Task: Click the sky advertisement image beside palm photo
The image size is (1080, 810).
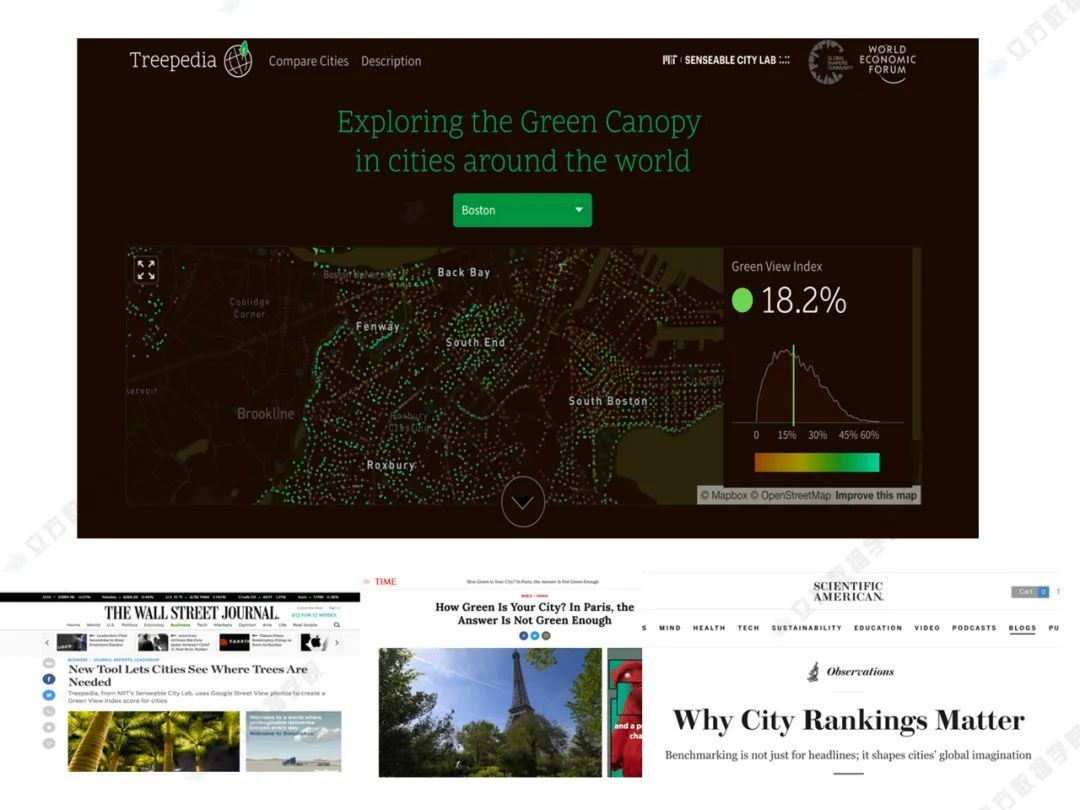Action: (x=293, y=741)
